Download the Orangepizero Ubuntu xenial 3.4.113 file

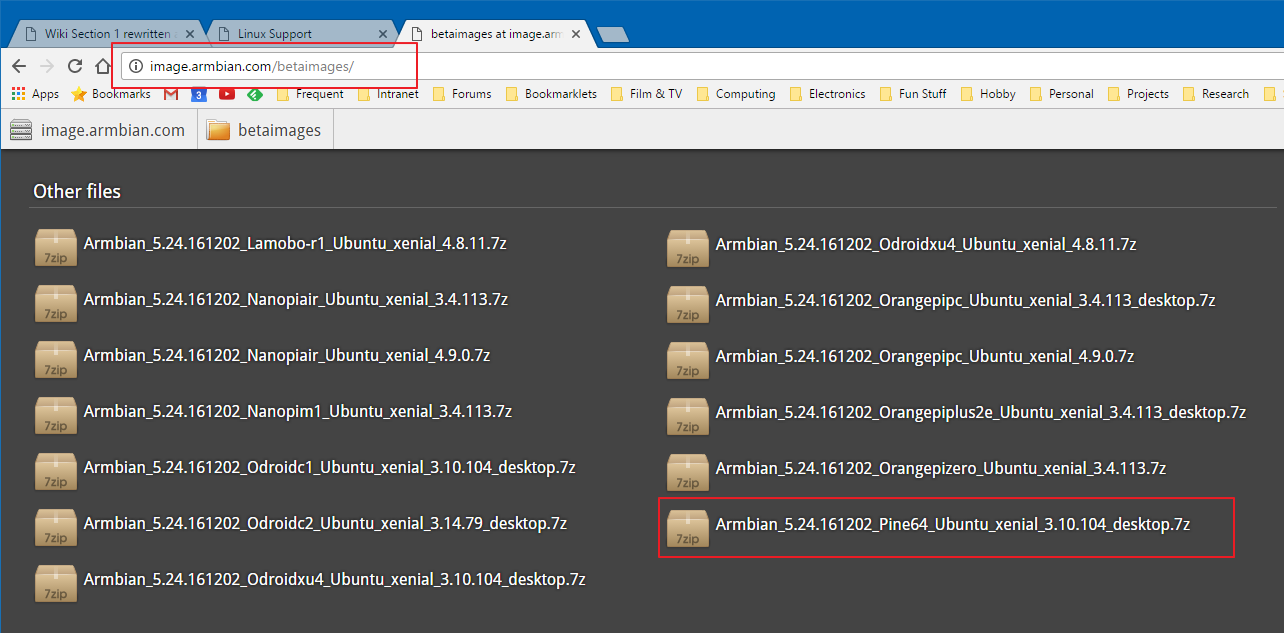pos(940,468)
